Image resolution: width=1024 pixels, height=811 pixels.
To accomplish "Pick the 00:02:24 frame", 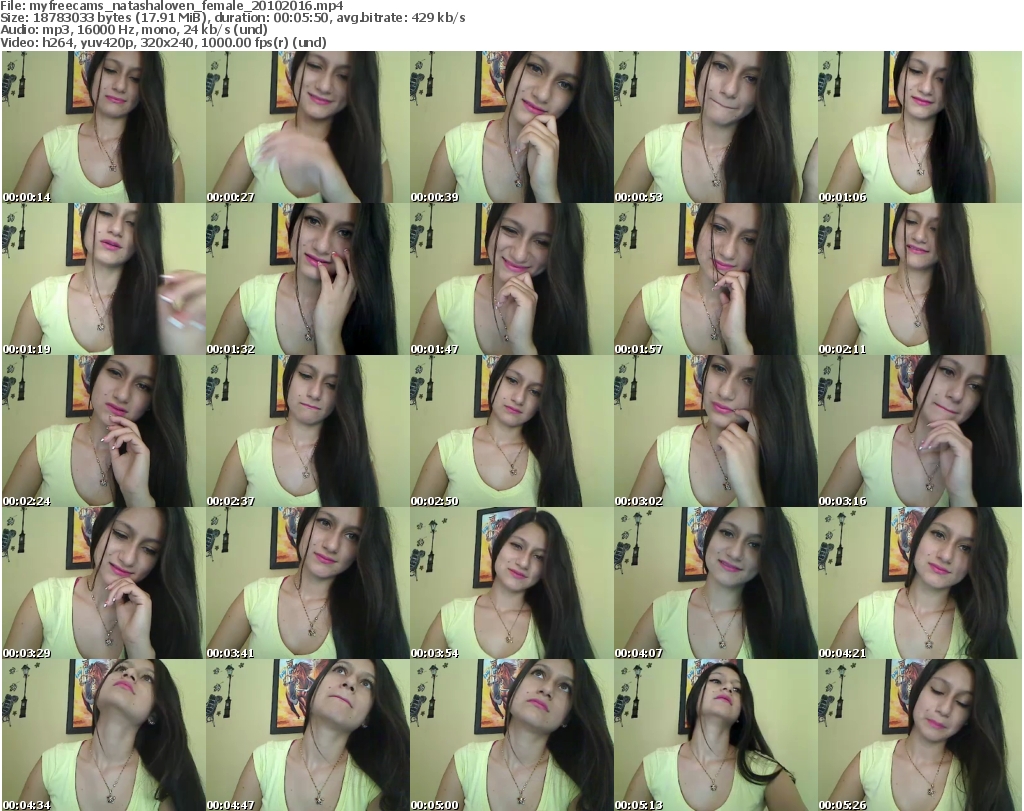I will click(x=104, y=431).
